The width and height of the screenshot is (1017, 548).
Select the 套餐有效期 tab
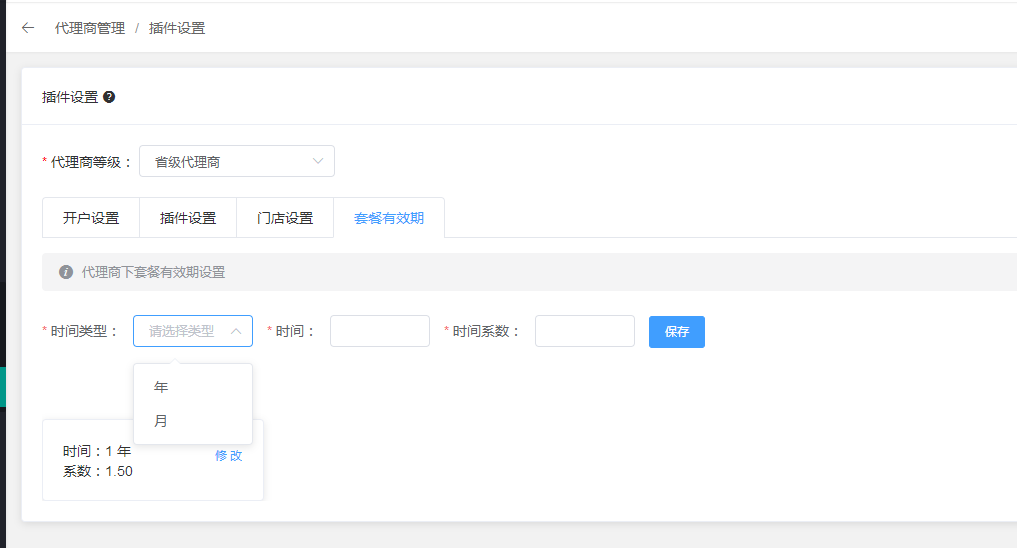point(389,218)
